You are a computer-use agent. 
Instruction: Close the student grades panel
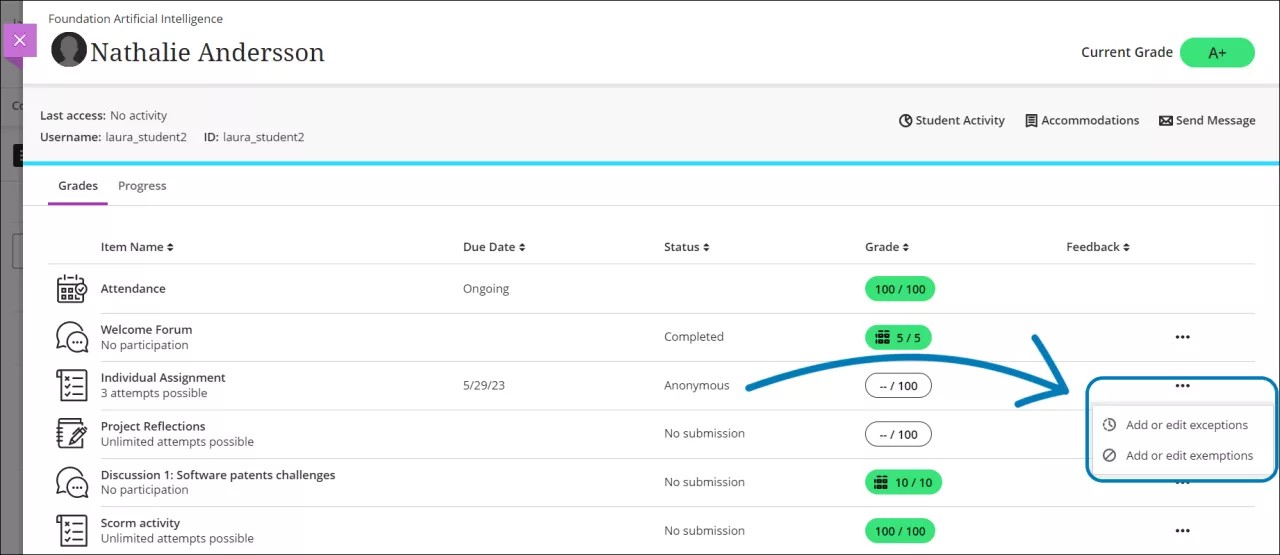pyautogui.click(x=19, y=41)
